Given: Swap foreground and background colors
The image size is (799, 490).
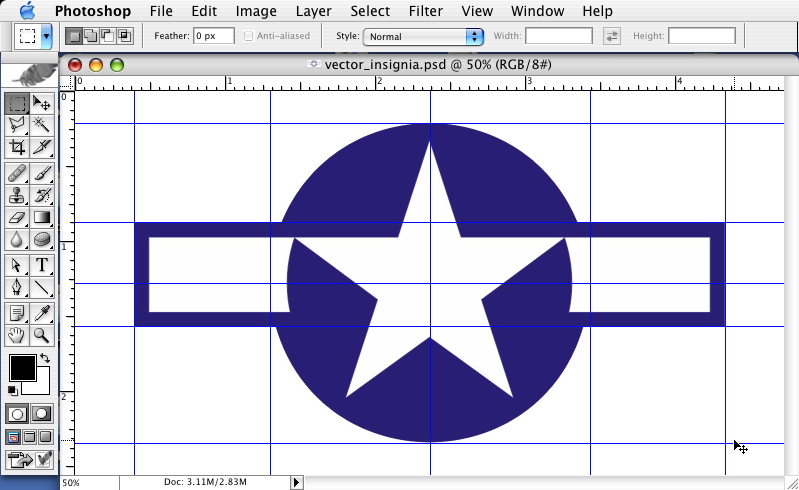Looking at the screenshot, I should [x=45, y=358].
